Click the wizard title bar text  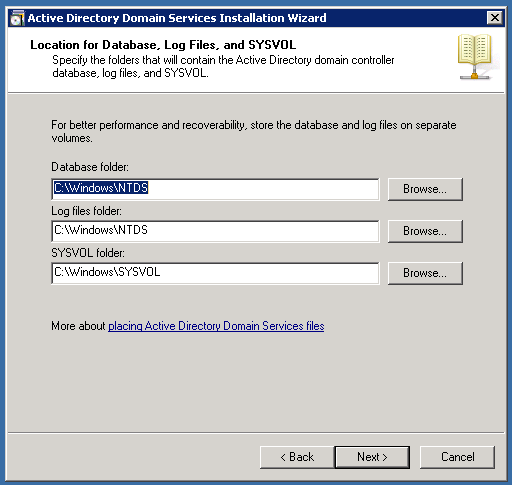click(x=177, y=18)
